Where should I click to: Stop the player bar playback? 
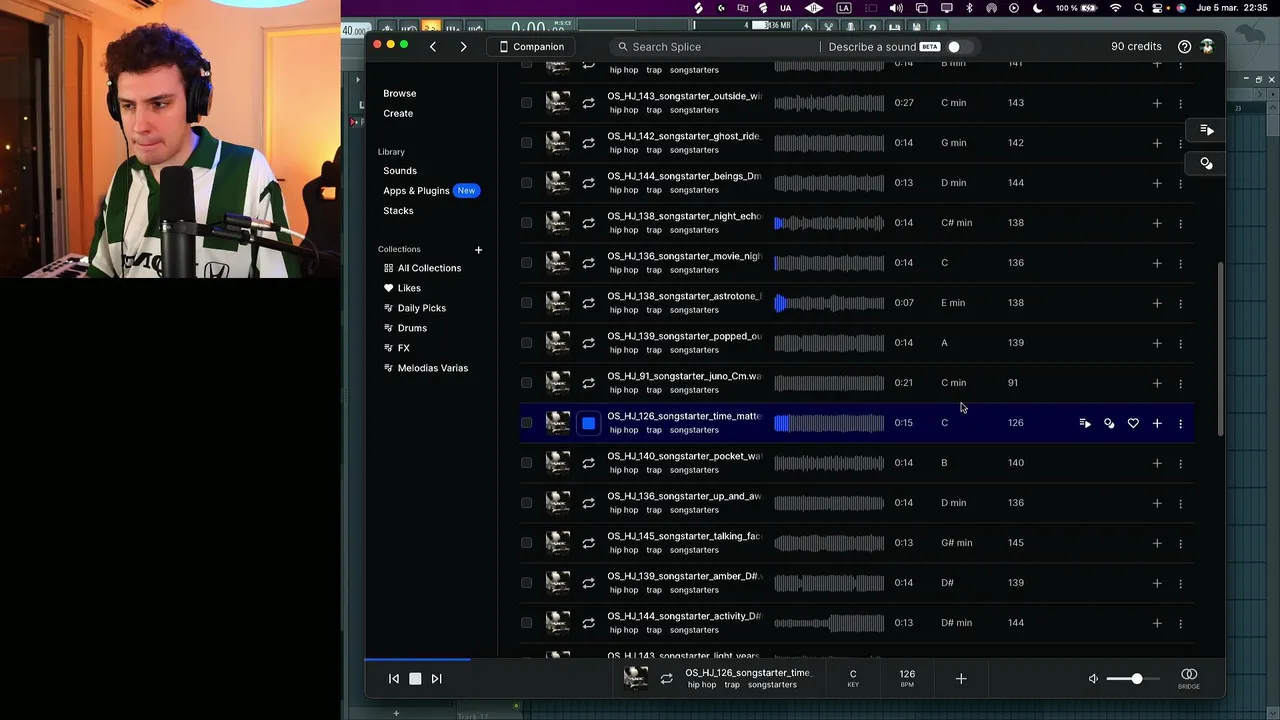click(415, 679)
